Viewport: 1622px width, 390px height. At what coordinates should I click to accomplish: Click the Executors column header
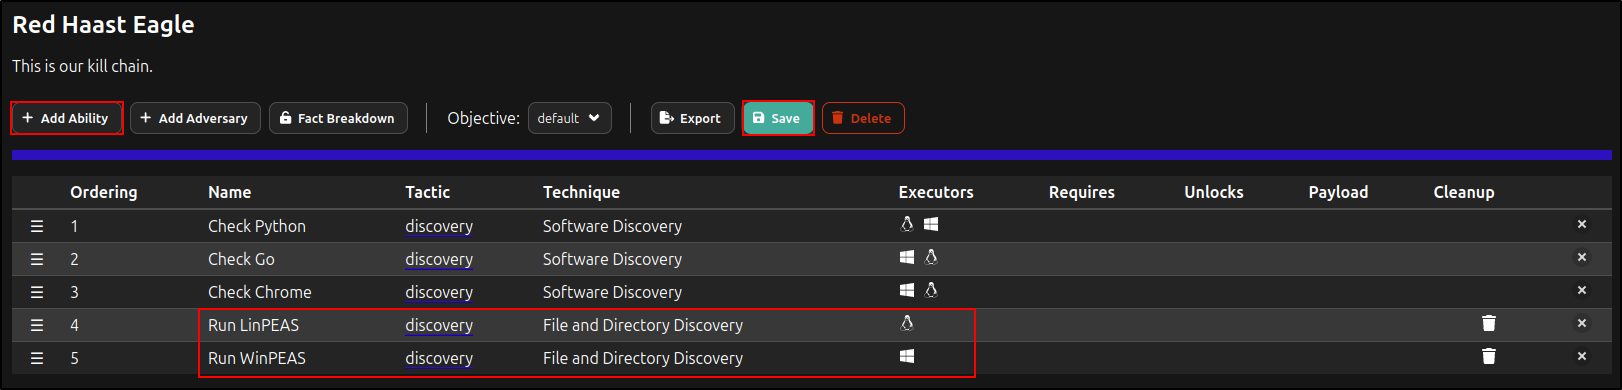click(936, 192)
